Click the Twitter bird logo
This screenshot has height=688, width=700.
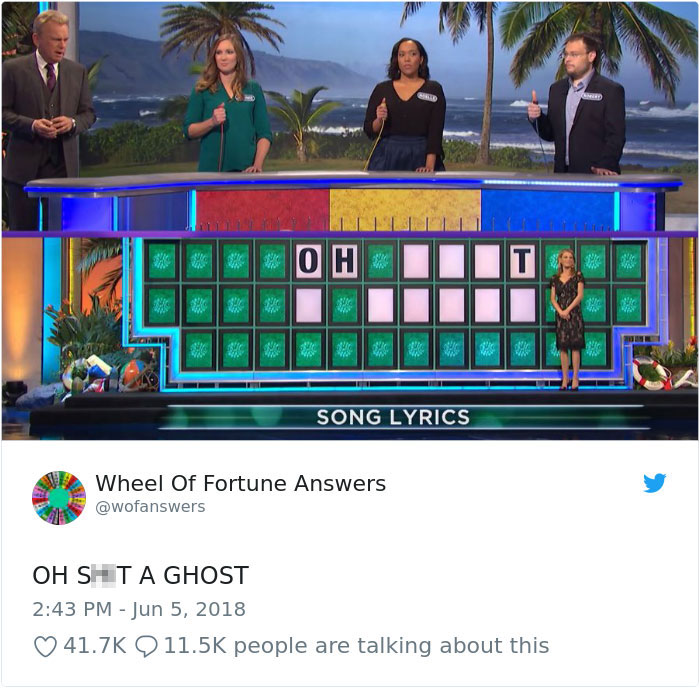[654, 483]
